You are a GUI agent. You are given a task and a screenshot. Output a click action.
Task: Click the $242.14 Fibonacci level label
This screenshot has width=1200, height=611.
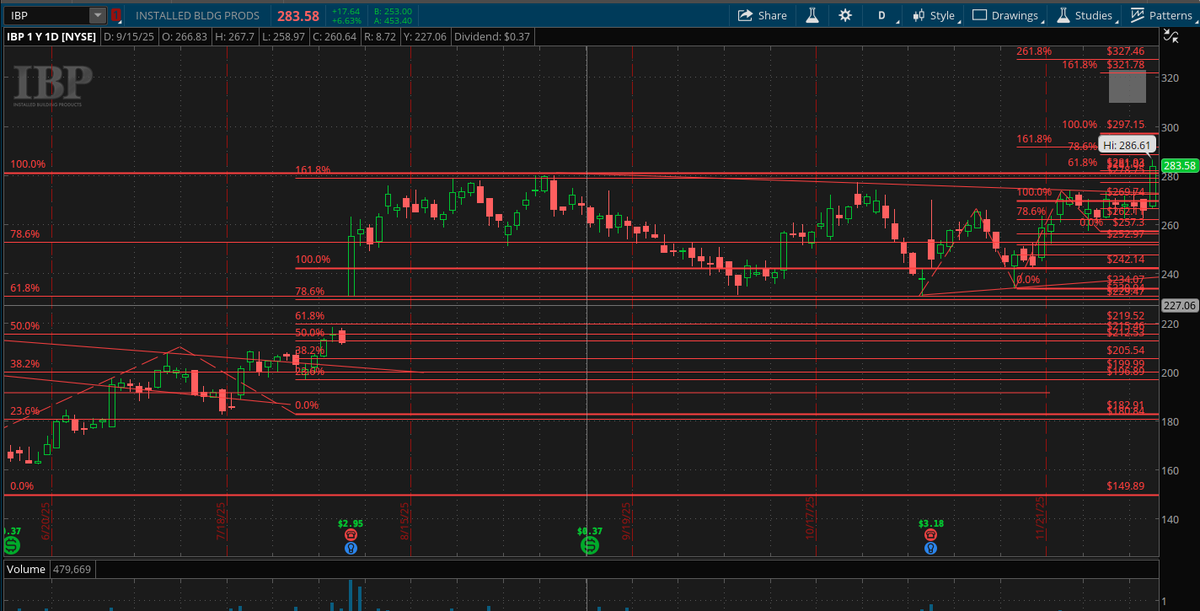click(1125, 259)
